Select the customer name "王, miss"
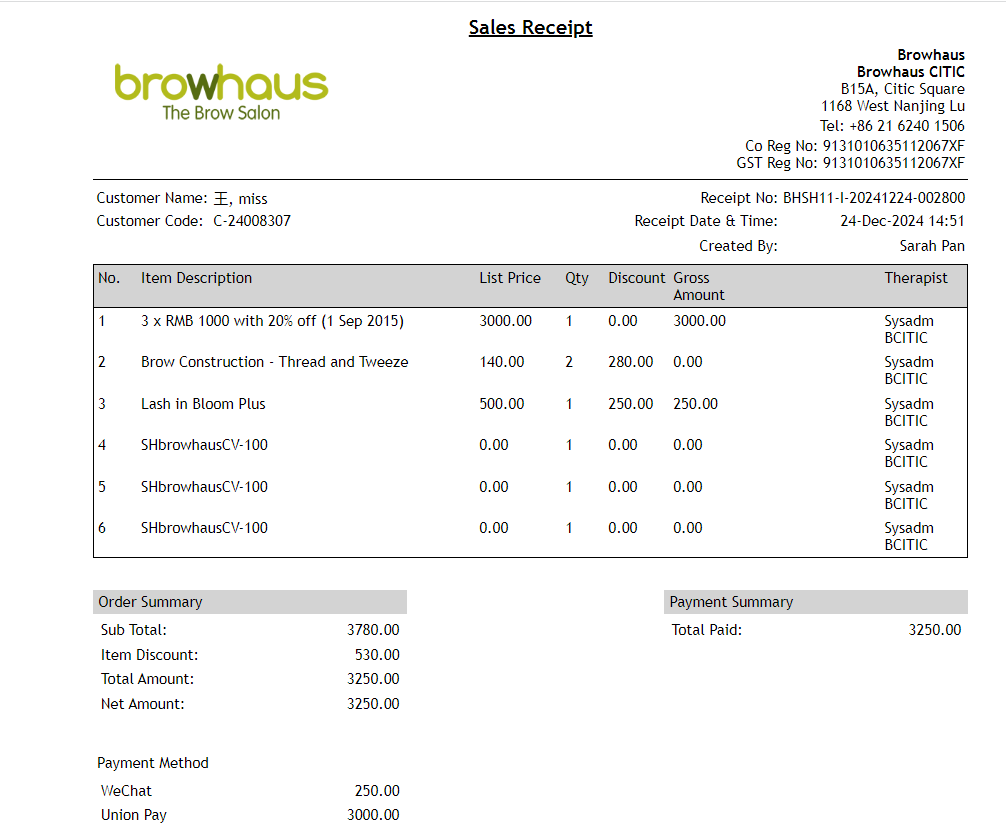This screenshot has height=834, width=1006. [x=241, y=198]
